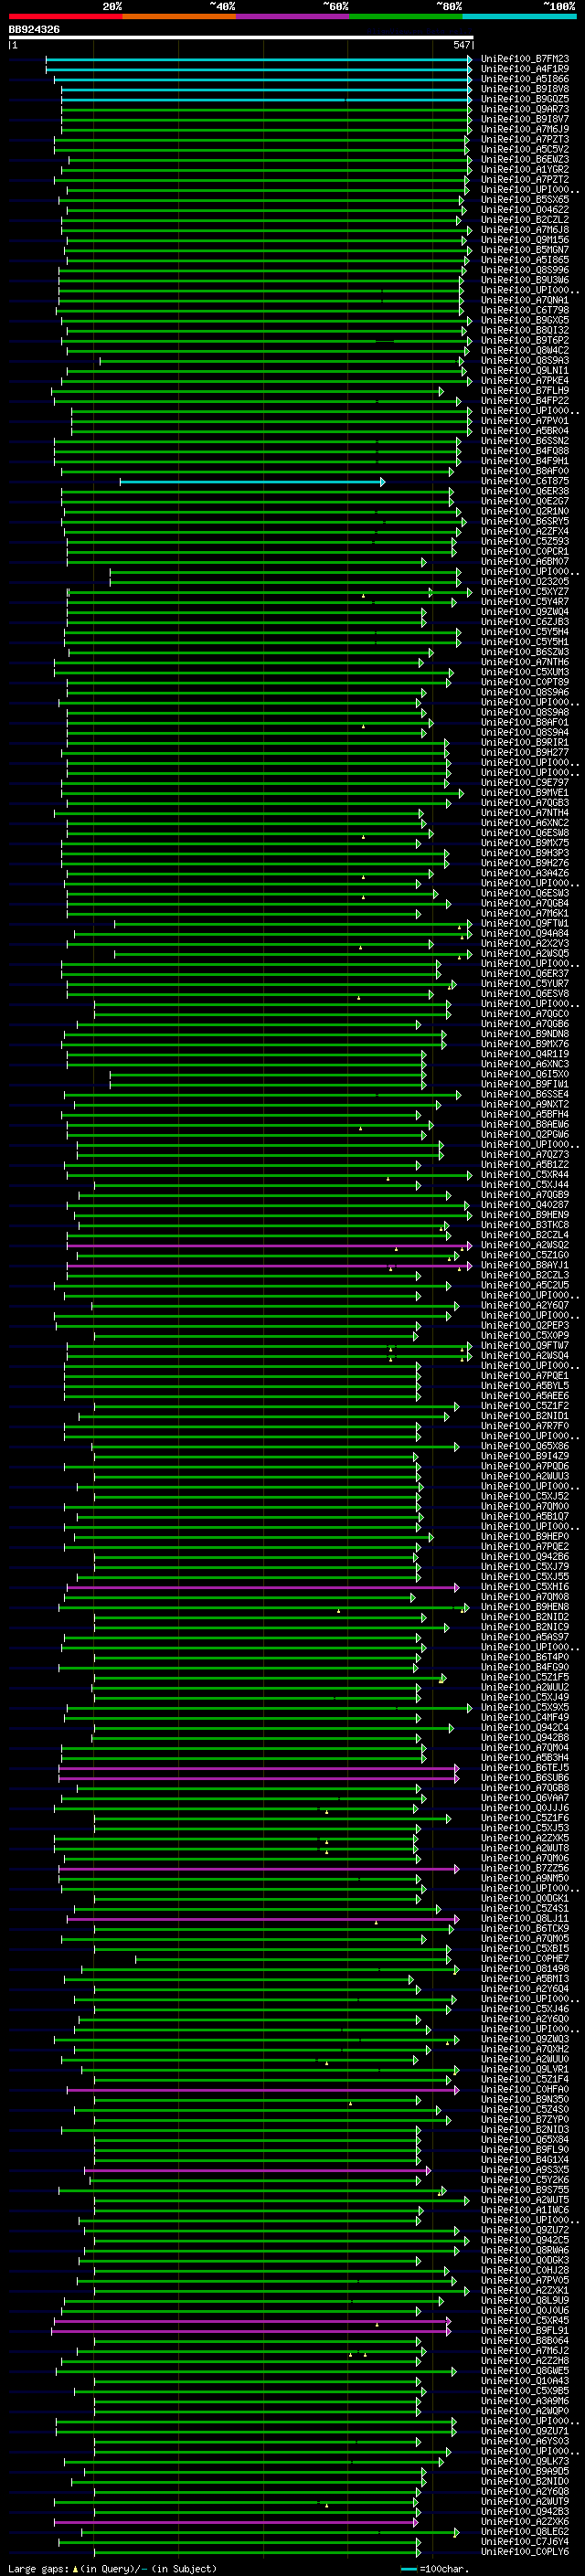Click the query end position 547
Viewport: 585px width, 2576px height.
tap(461, 45)
